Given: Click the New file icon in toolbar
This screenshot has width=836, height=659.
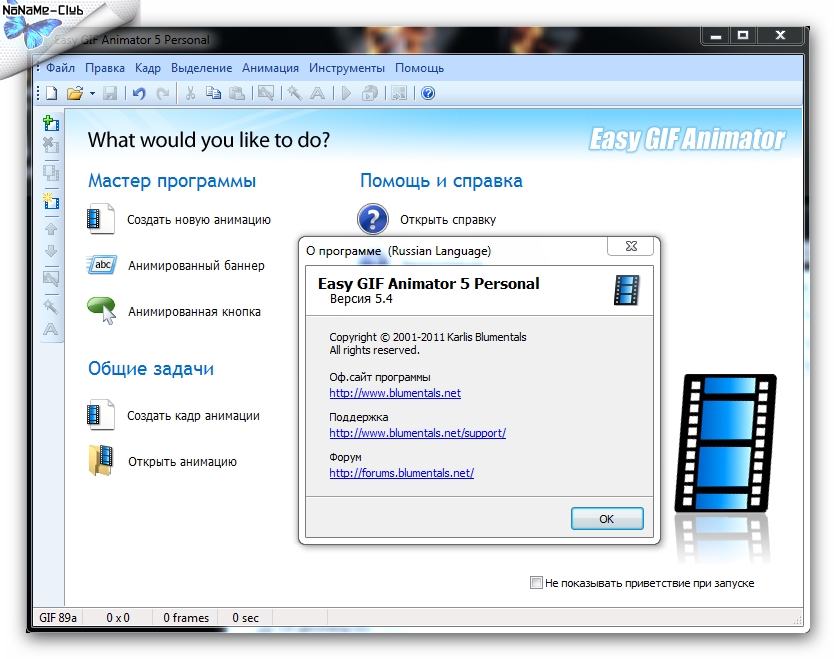Looking at the screenshot, I should [x=51, y=93].
